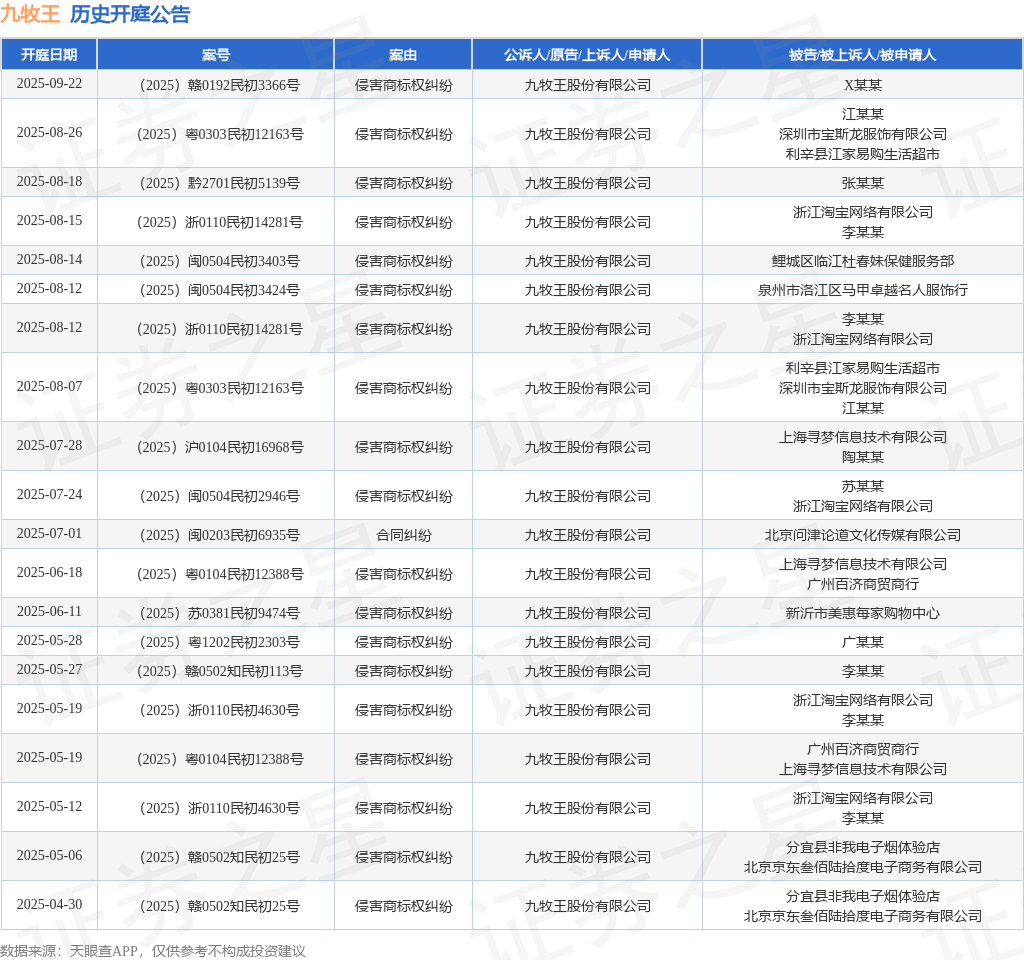Click the date cell 2025-08-14

(49, 260)
